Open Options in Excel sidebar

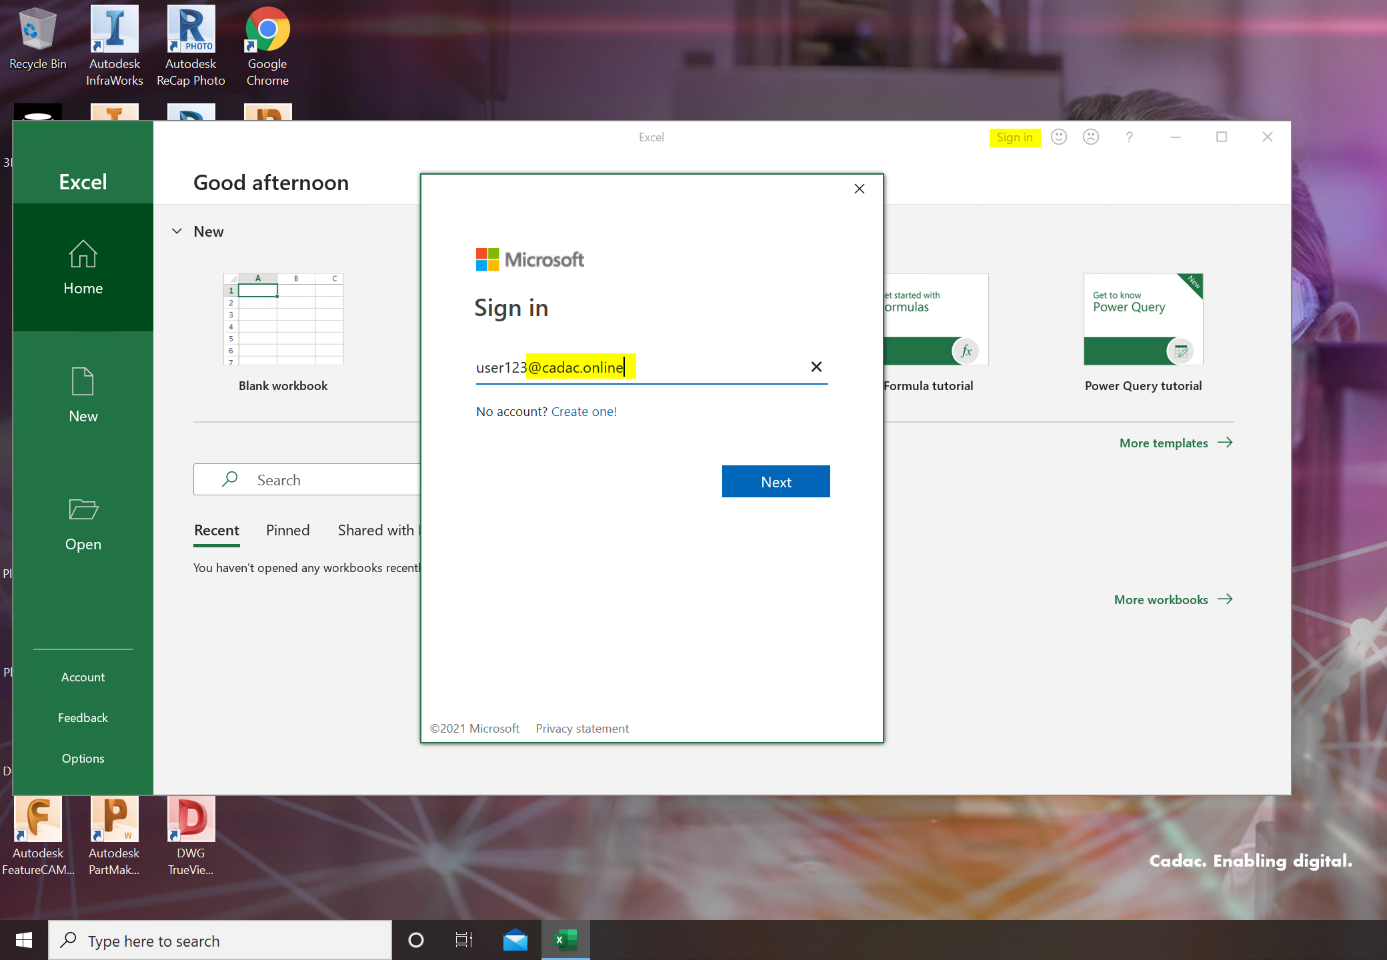click(x=83, y=759)
